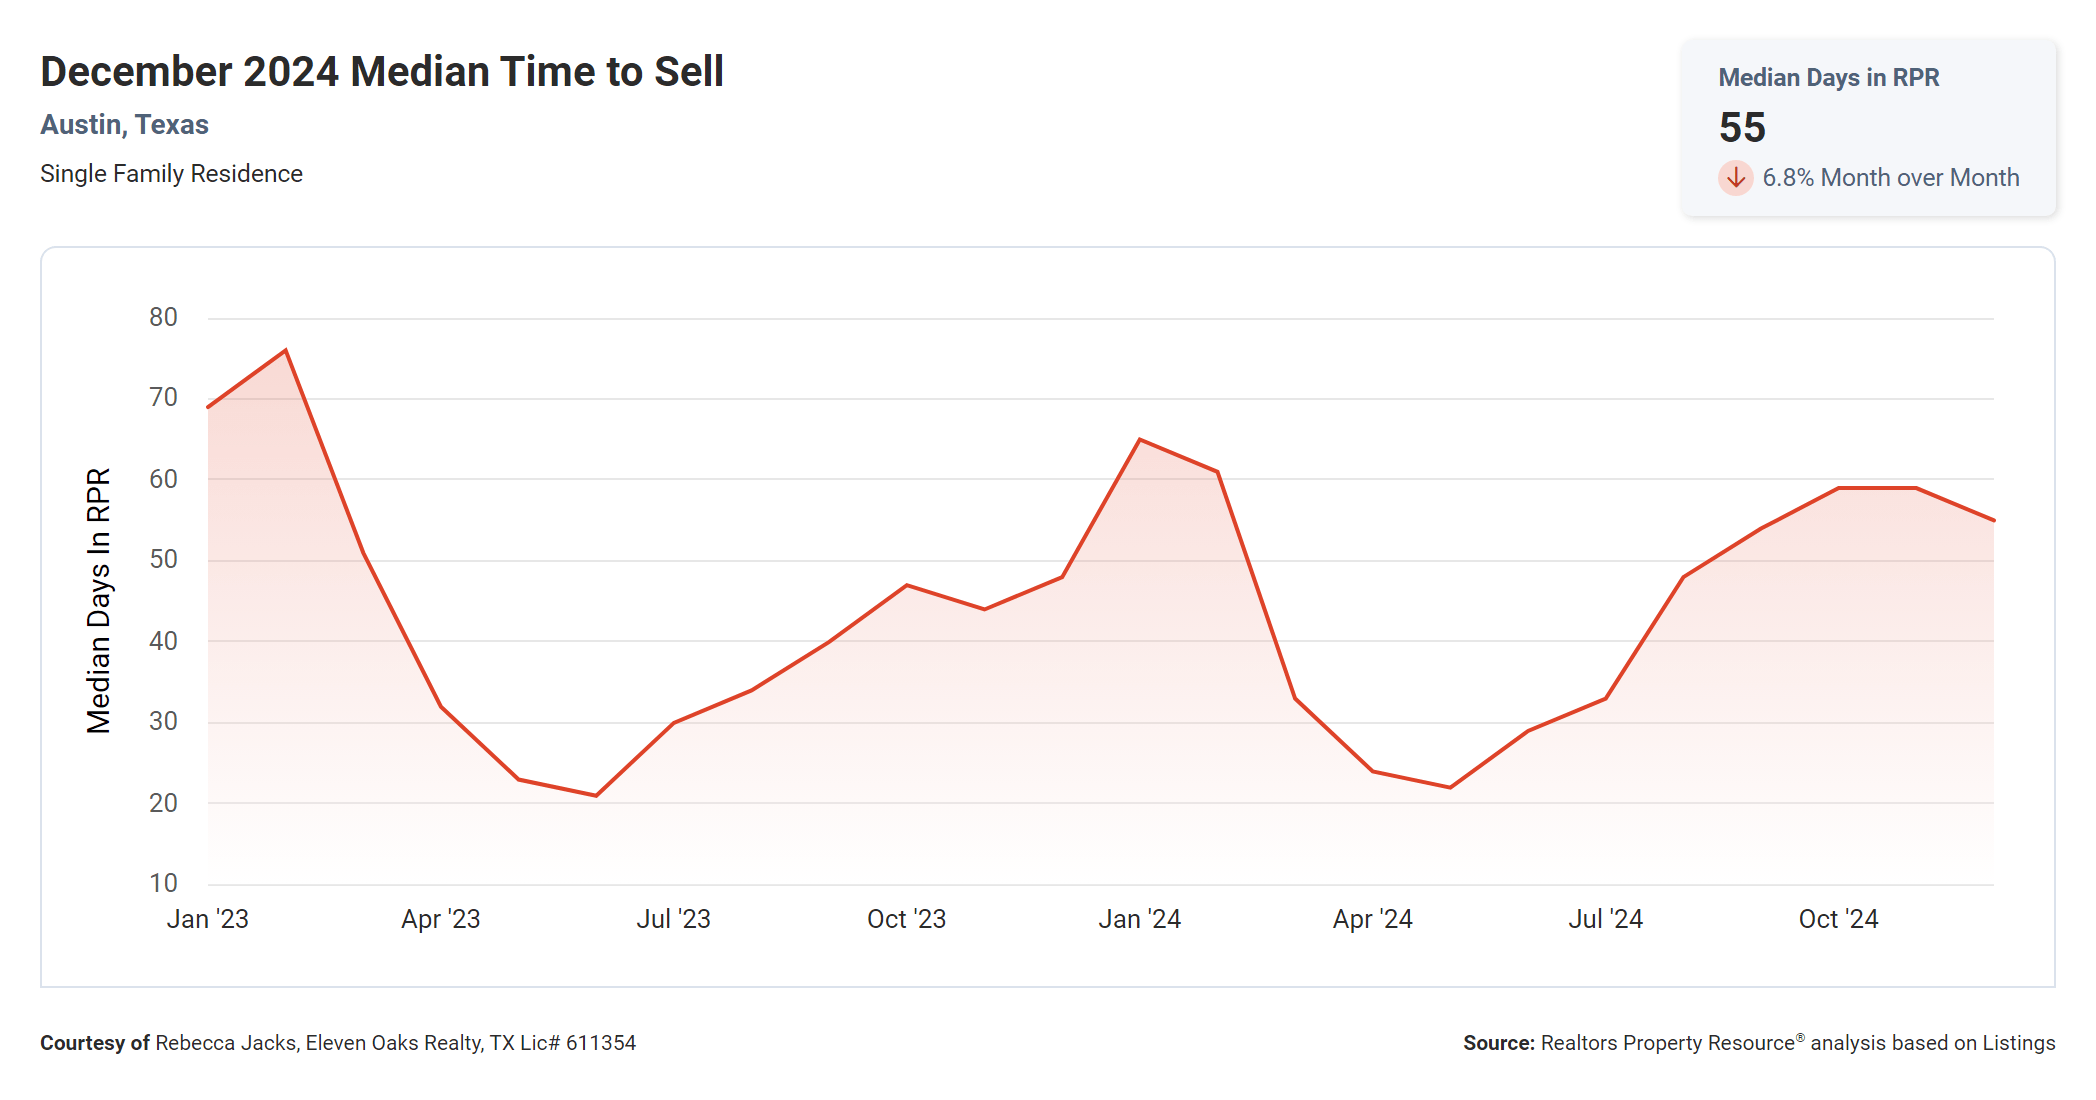
Task: Click the red down-arrow month-over-month icon
Action: [x=1735, y=178]
